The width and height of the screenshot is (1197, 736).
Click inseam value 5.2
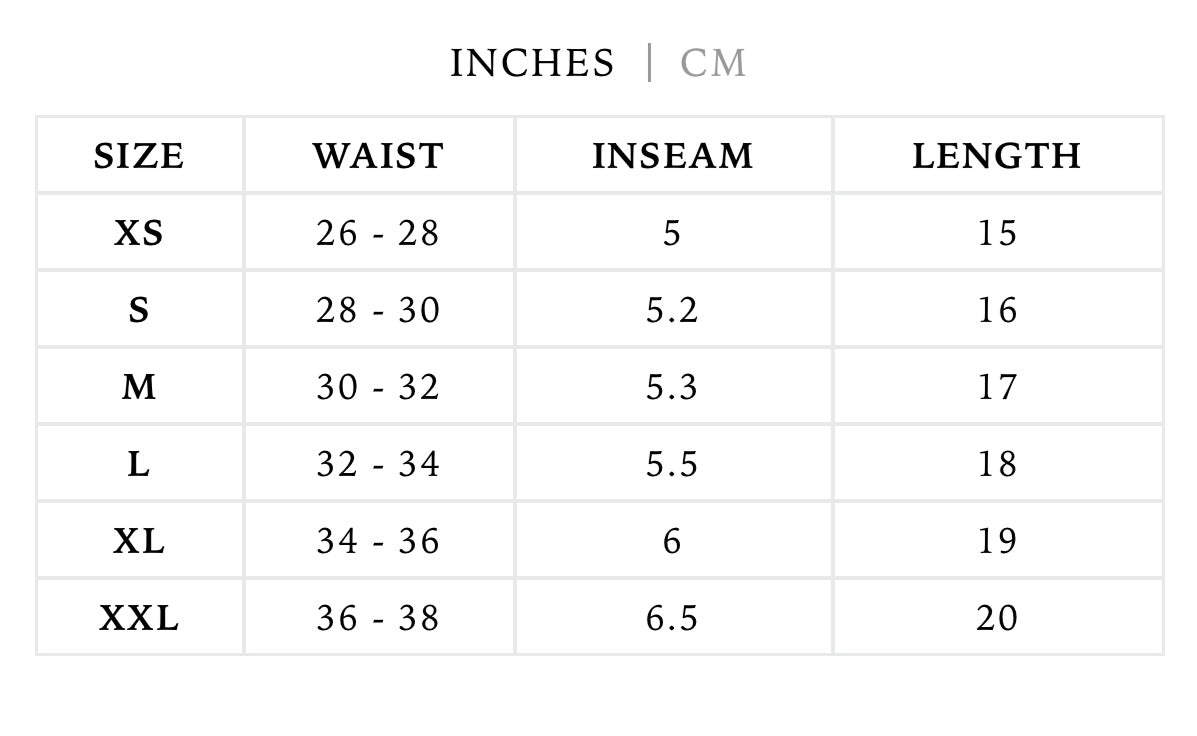click(672, 310)
